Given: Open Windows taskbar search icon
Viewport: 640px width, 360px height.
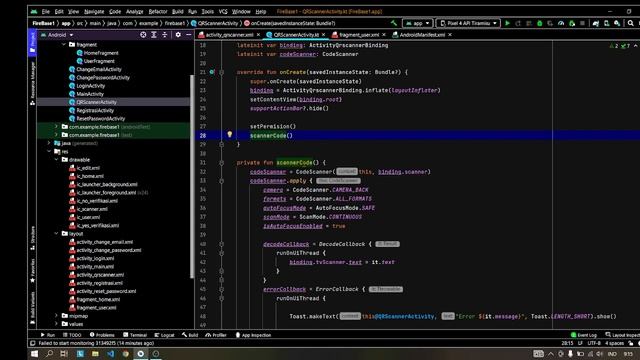Looking at the screenshot, I should pyautogui.click(x=49, y=354).
